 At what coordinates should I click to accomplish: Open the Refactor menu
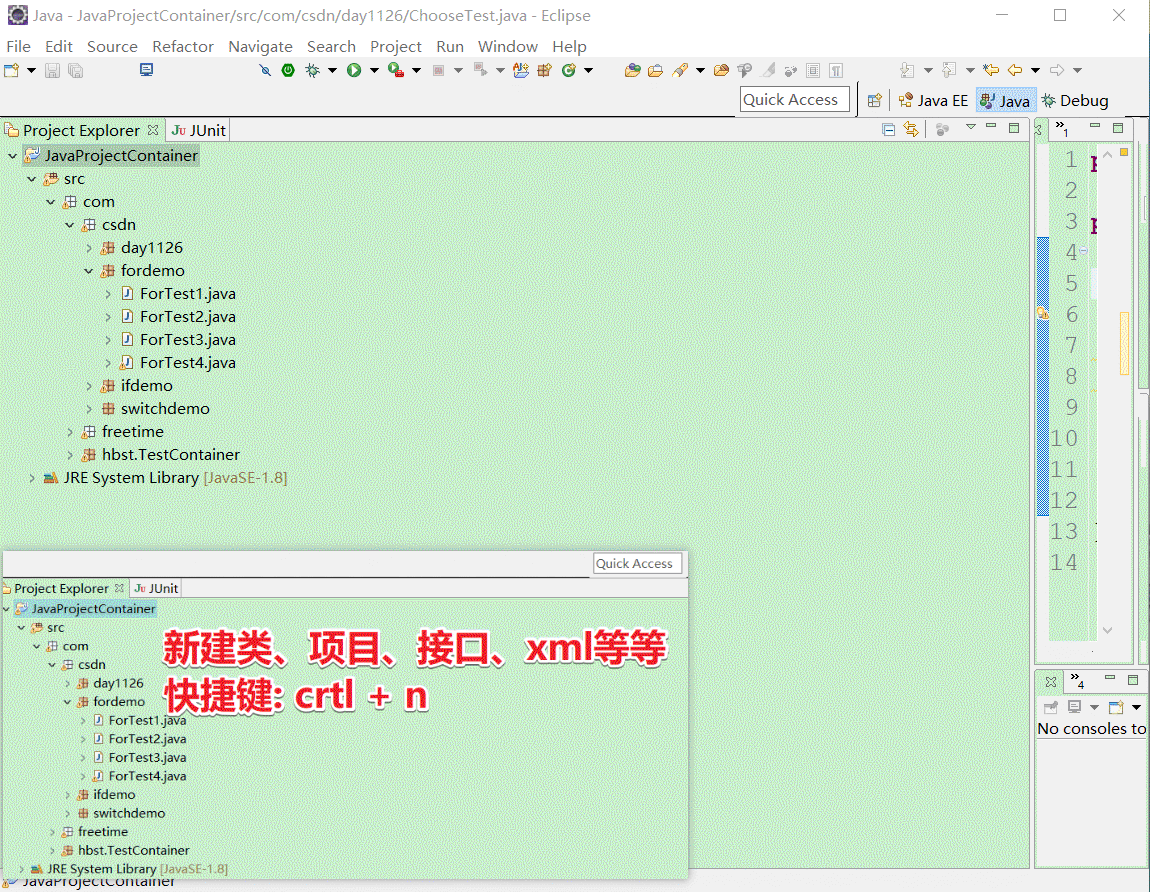pos(183,46)
